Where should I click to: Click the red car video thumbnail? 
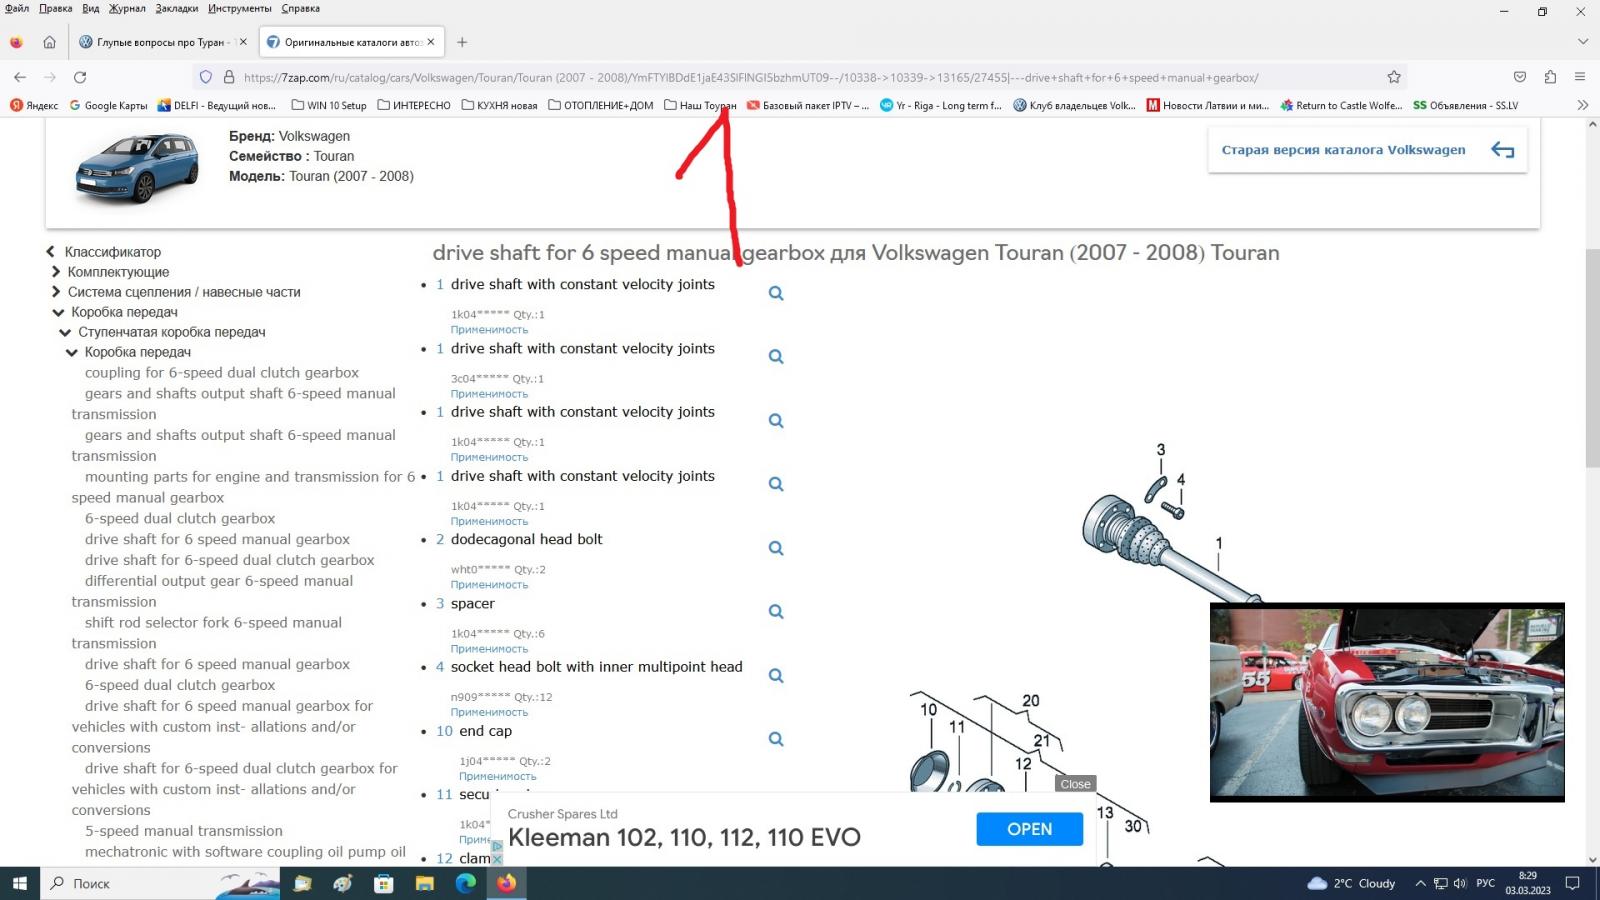1387,702
